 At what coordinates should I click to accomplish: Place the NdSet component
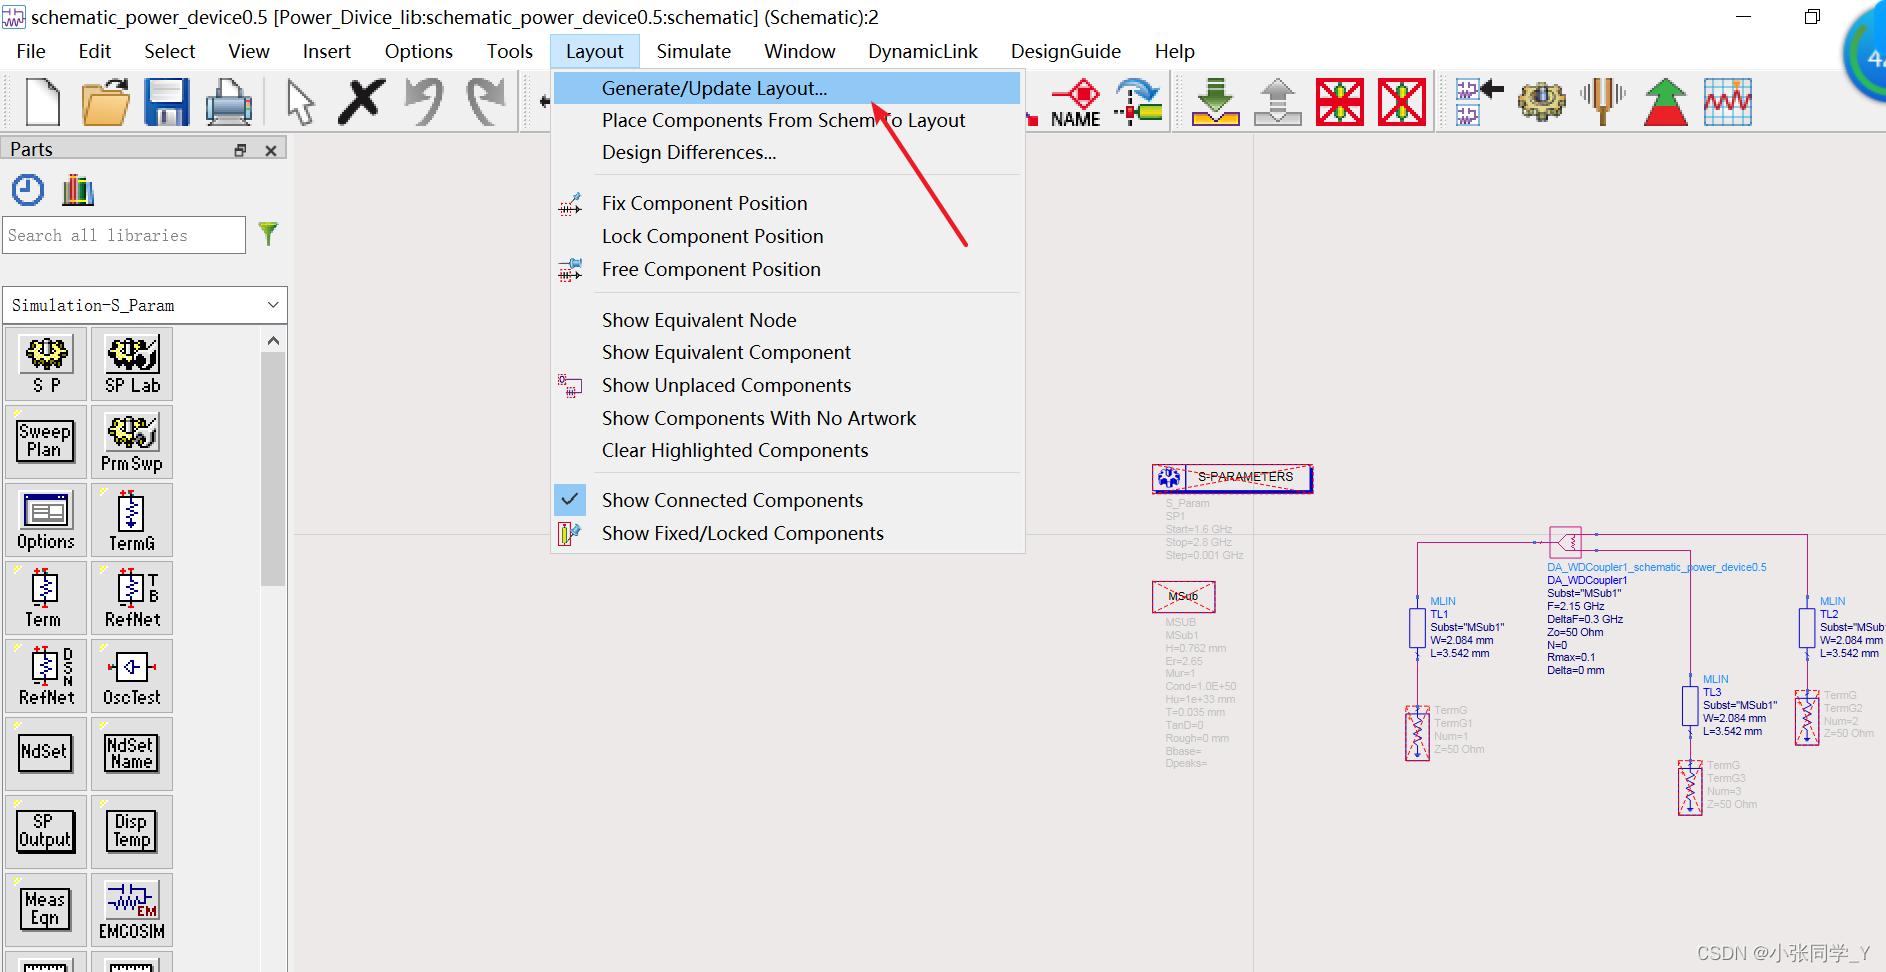(46, 754)
